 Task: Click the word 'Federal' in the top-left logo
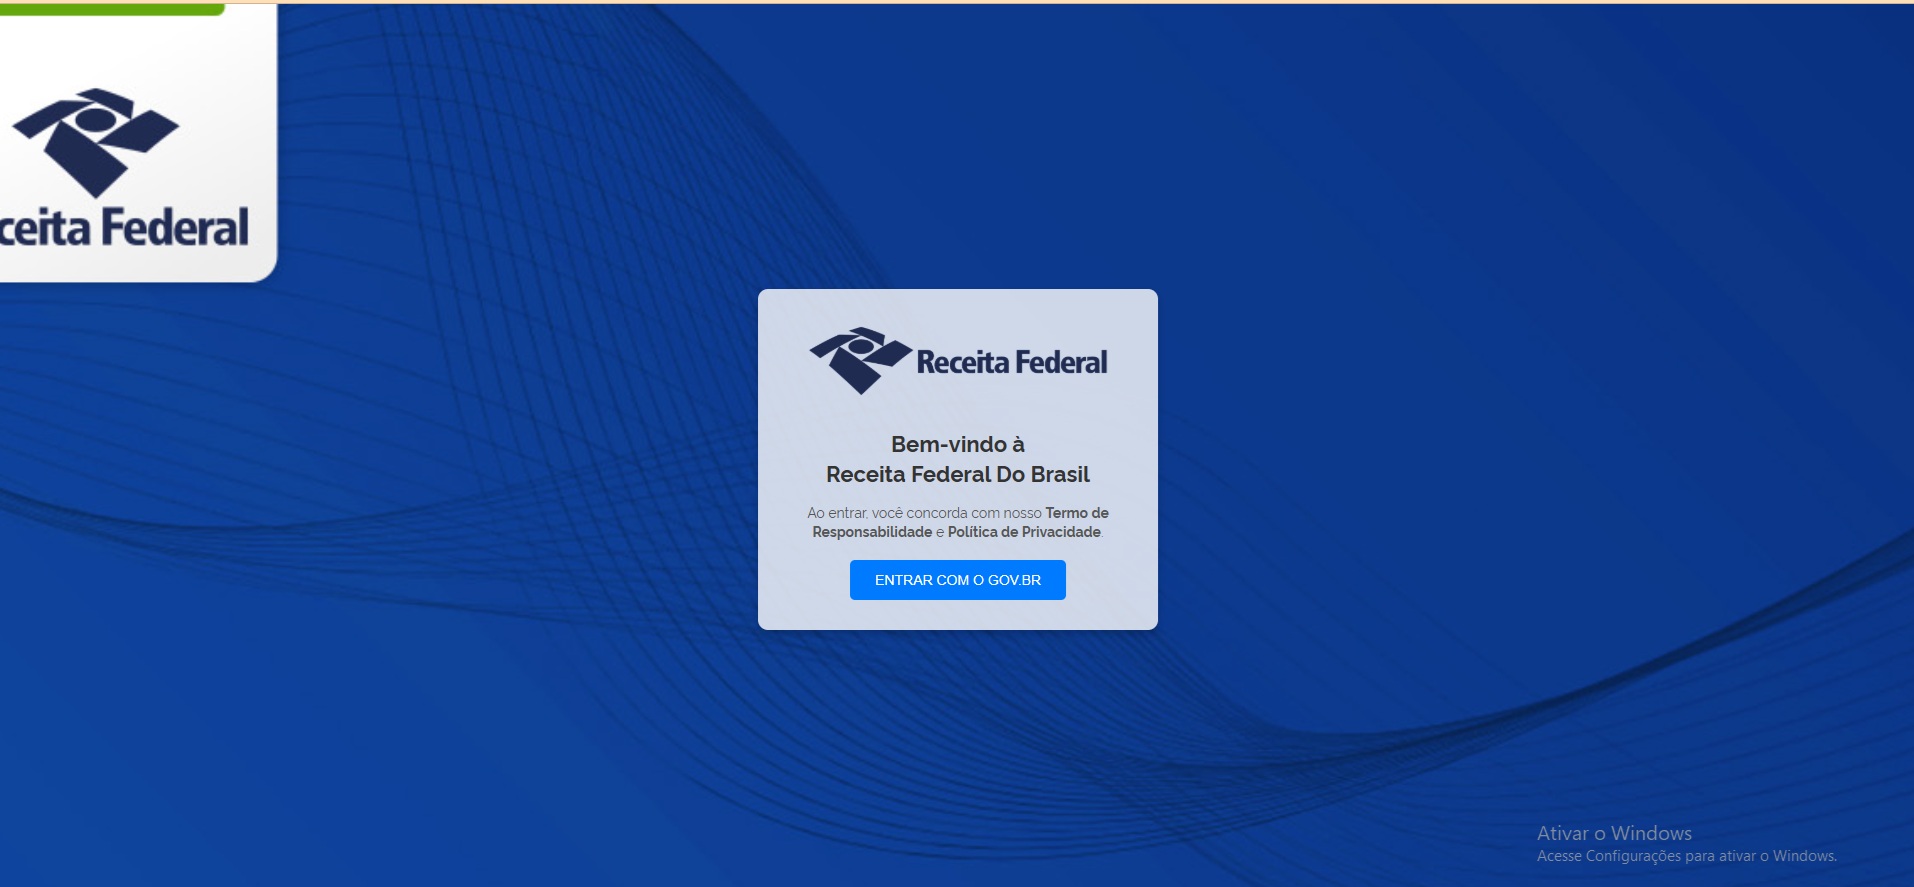click(x=175, y=228)
